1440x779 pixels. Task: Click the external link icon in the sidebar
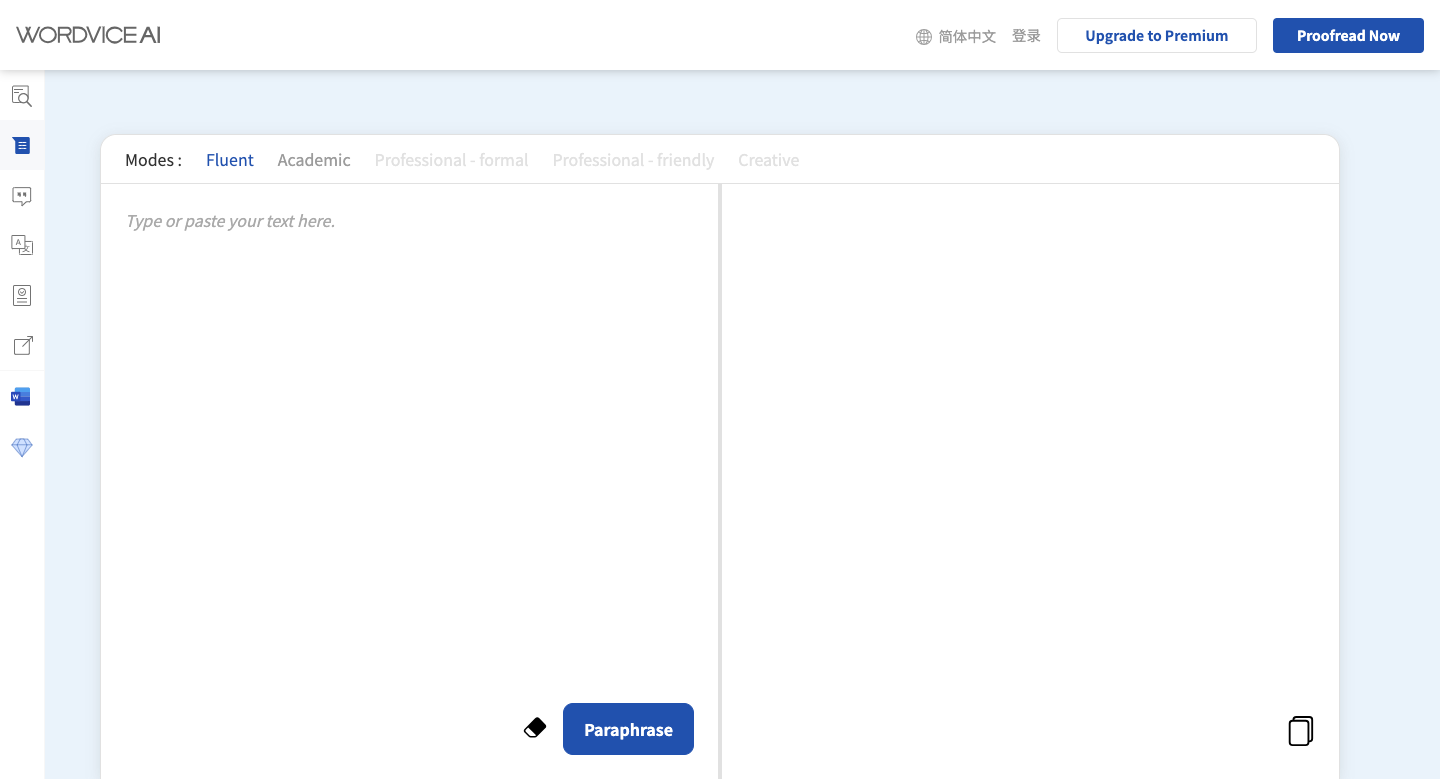point(22,346)
